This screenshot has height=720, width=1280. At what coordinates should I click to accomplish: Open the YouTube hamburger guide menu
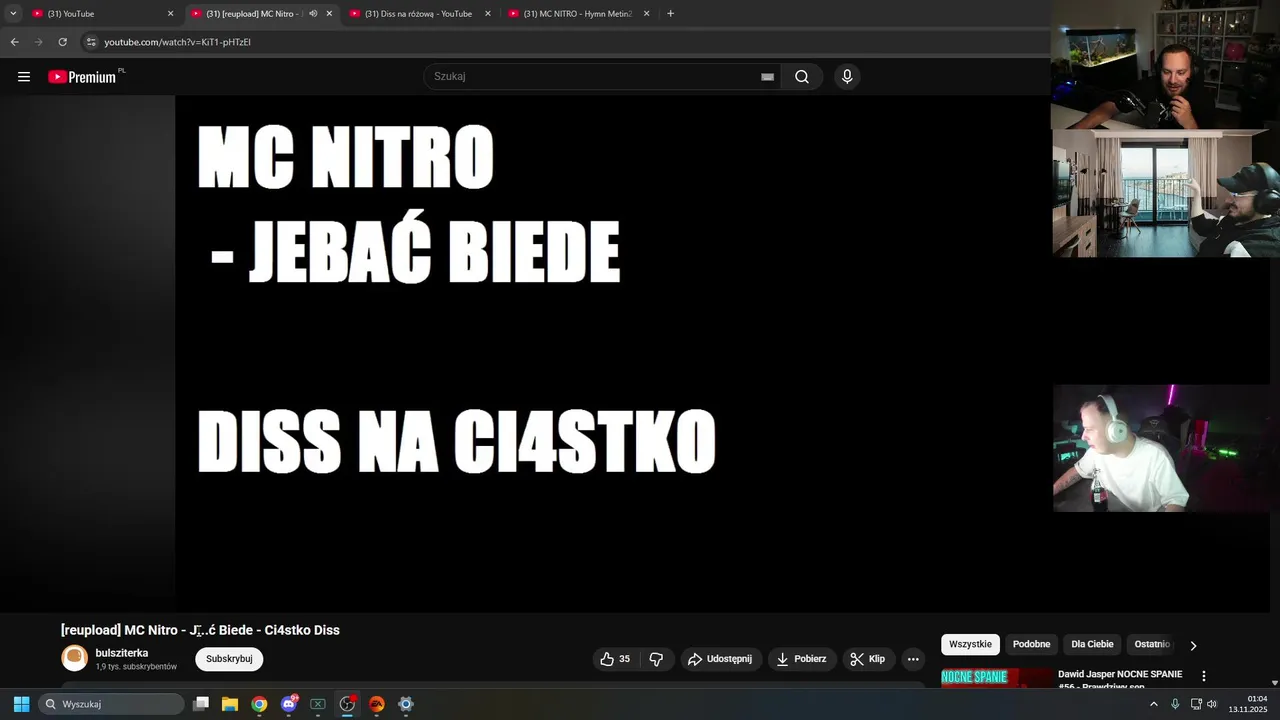click(x=24, y=77)
